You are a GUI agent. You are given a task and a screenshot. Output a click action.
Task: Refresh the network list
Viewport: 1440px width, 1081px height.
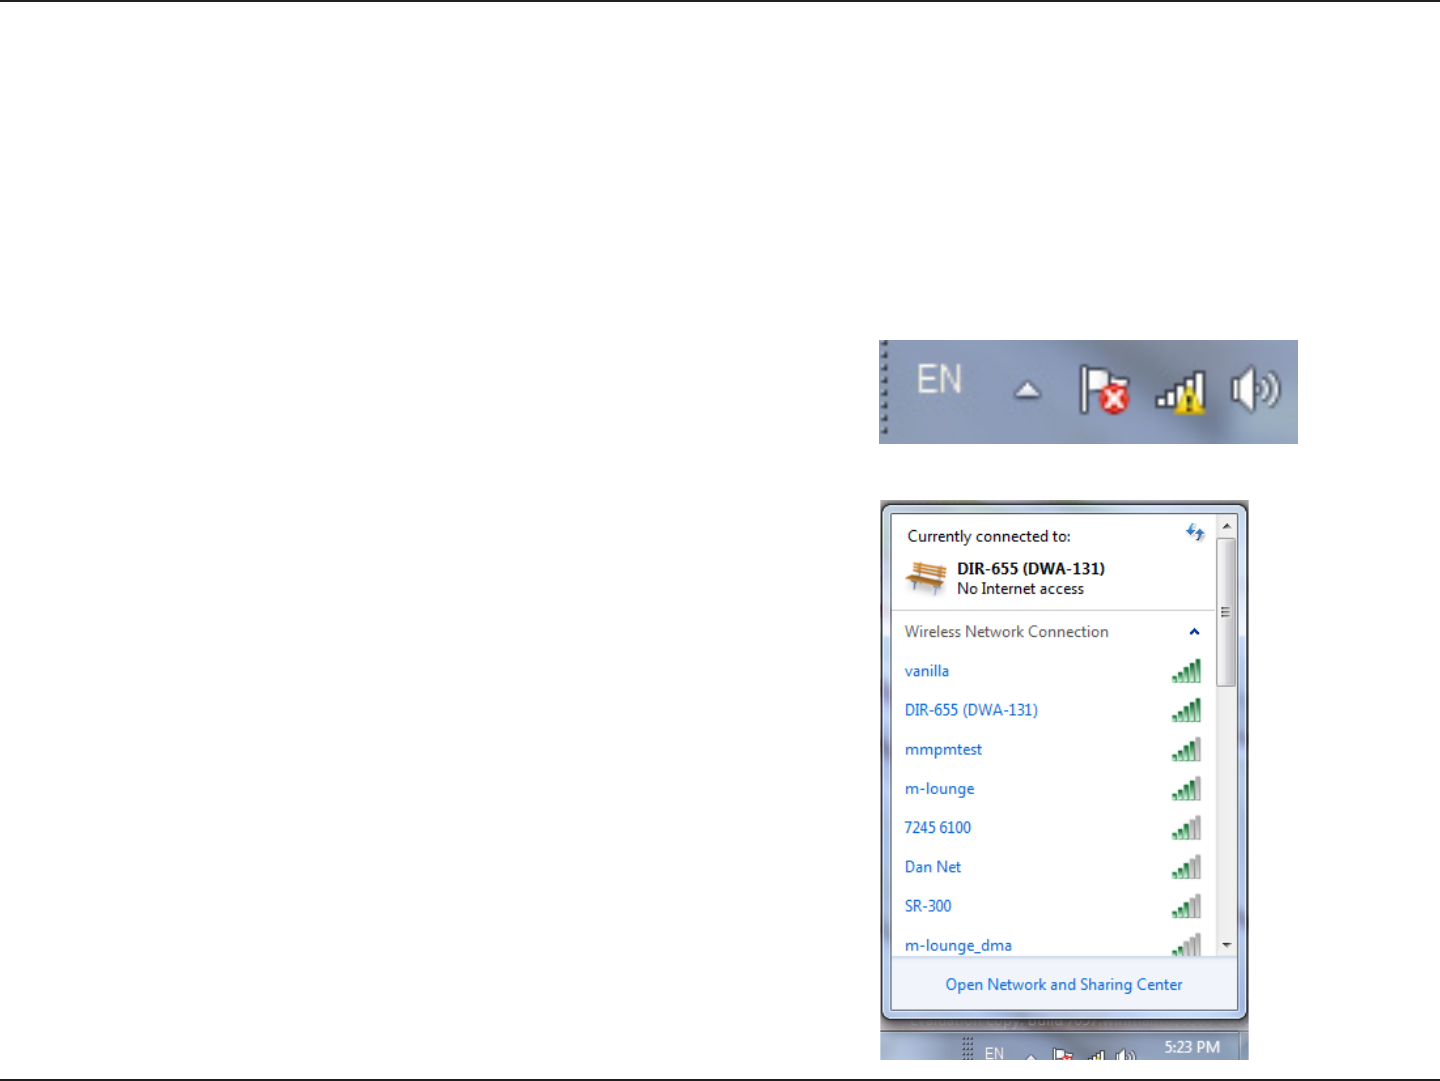click(x=1195, y=532)
